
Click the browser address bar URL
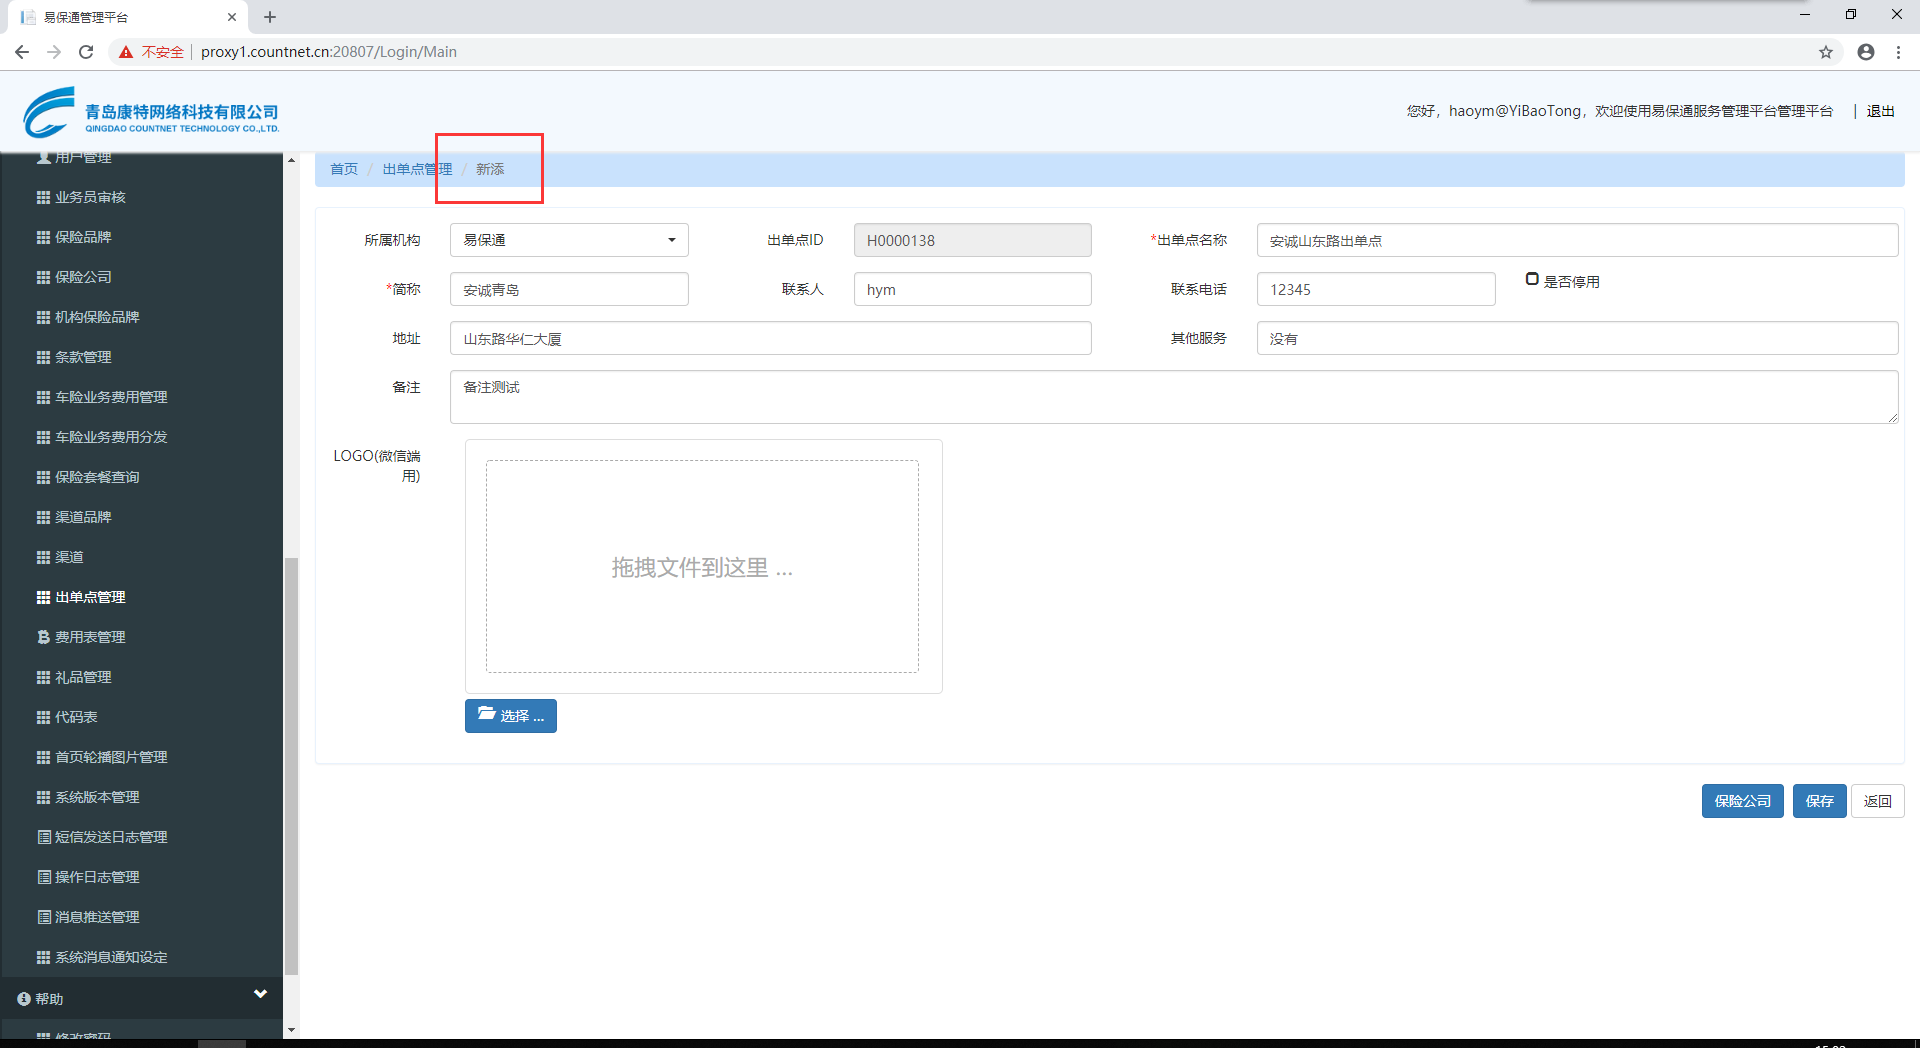coord(328,52)
